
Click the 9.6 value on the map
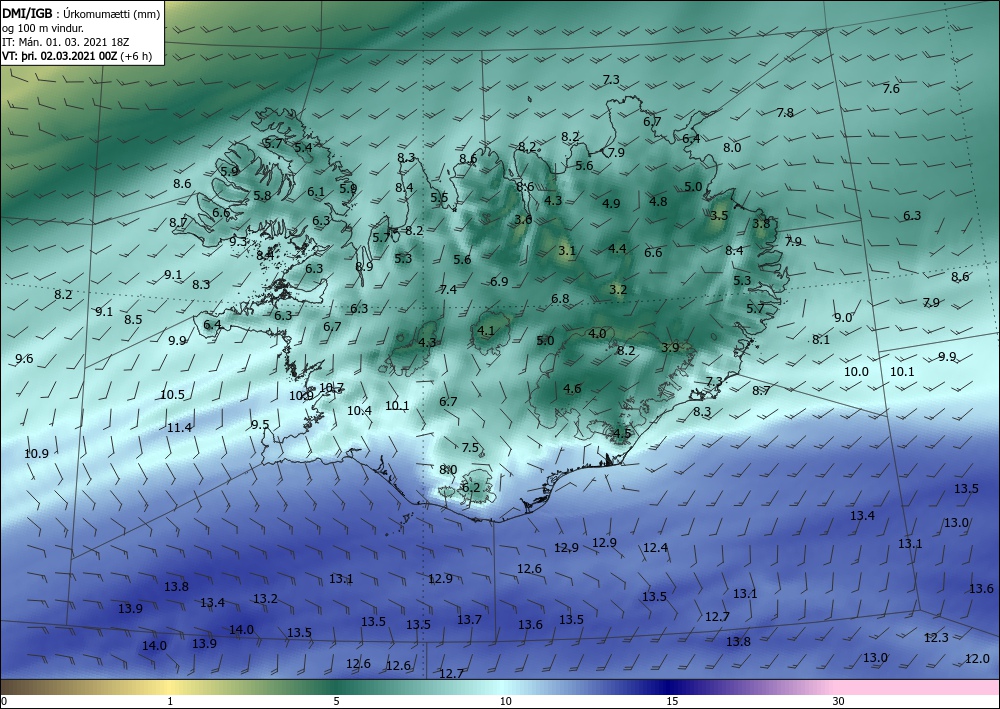pyautogui.click(x=24, y=359)
